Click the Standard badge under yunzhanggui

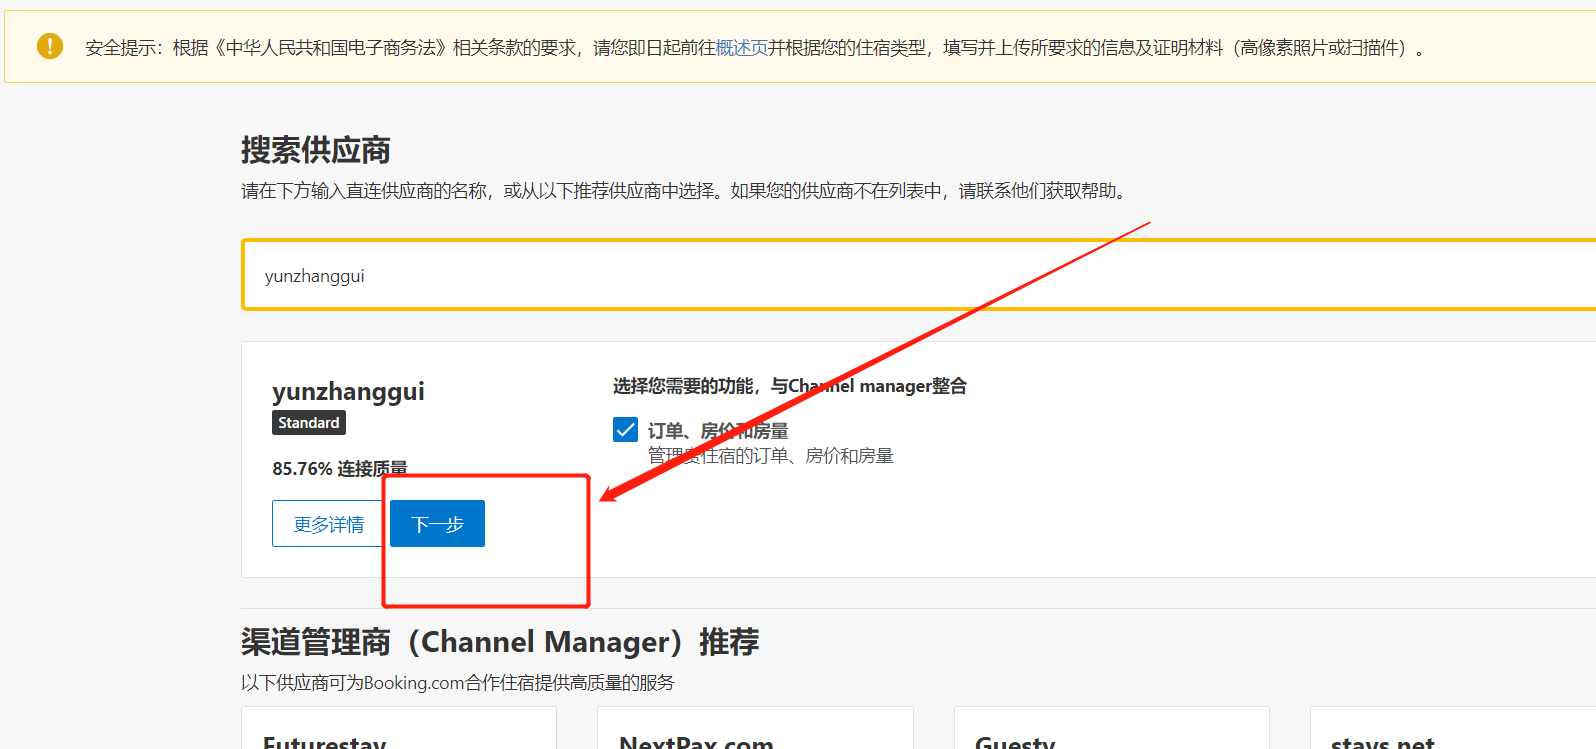[309, 423]
